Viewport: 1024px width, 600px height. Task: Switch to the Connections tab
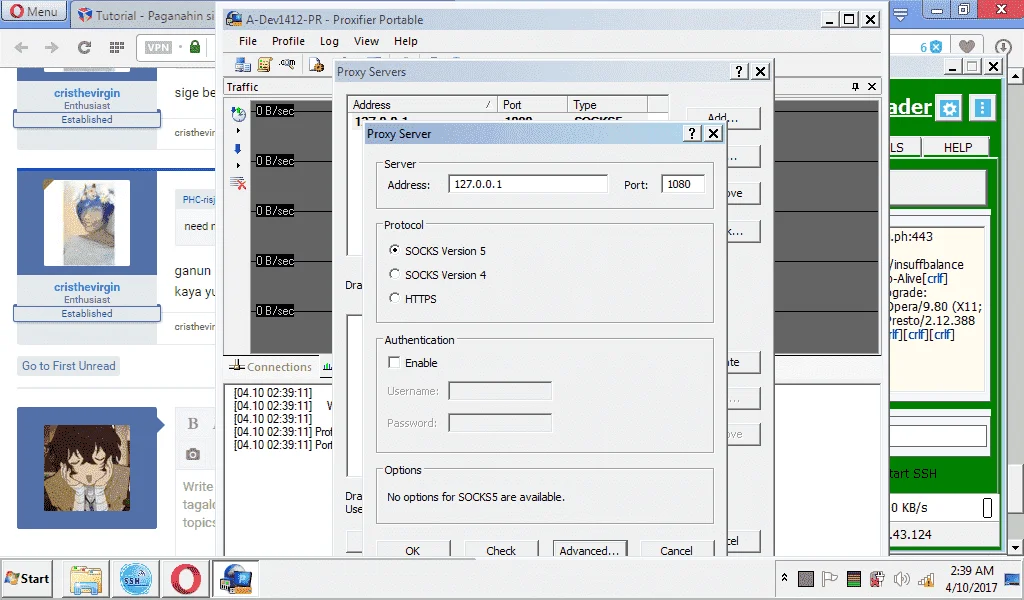(270, 367)
